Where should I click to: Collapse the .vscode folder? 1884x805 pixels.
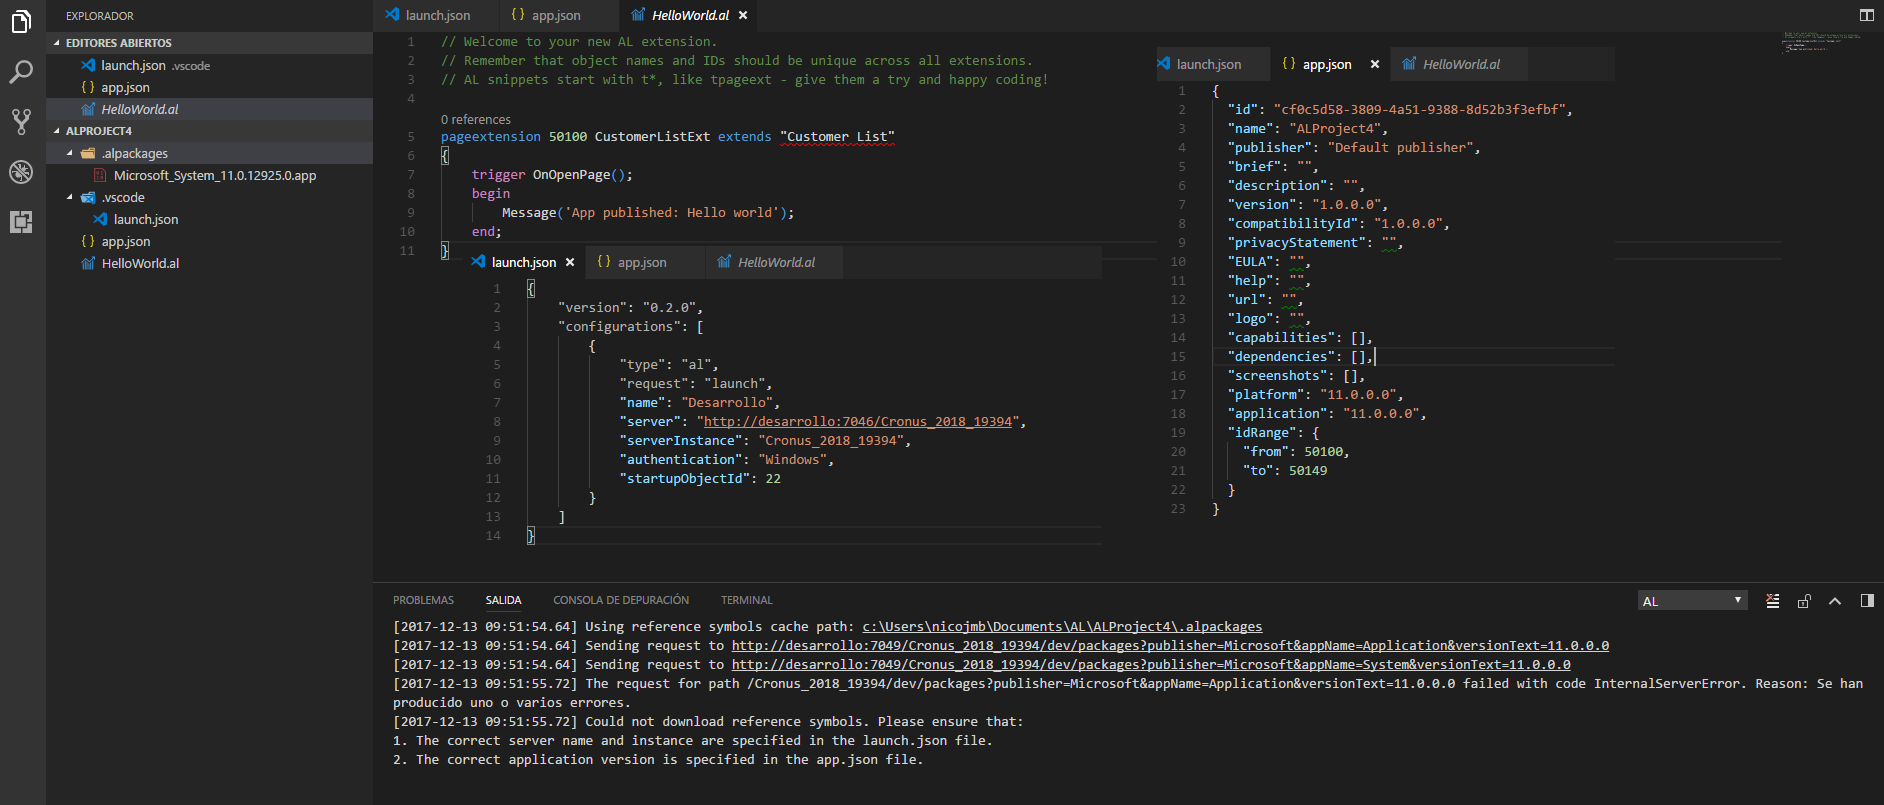[209, 197]
